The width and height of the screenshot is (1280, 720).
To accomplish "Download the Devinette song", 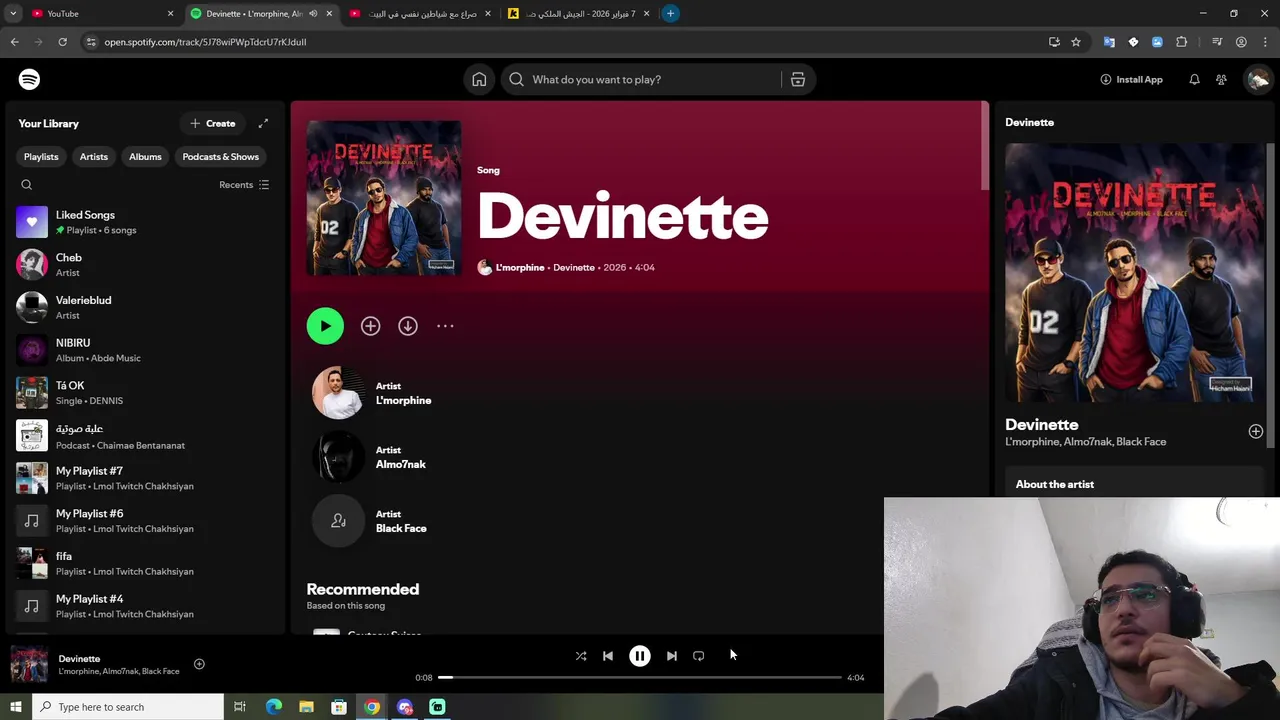I will (x=408, y=326).
